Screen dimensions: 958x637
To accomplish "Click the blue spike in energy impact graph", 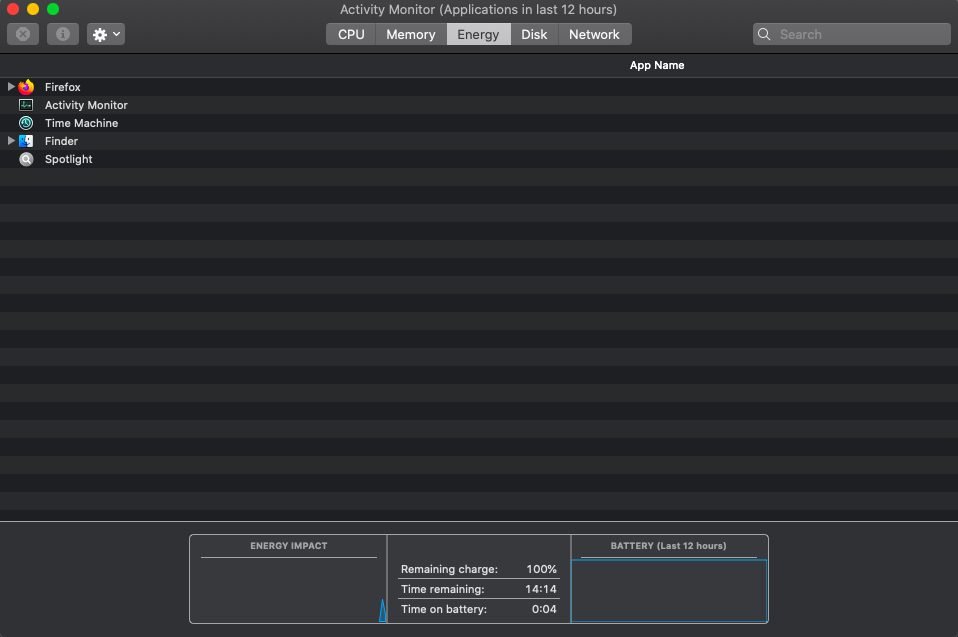I will click(x=382, y=610).
